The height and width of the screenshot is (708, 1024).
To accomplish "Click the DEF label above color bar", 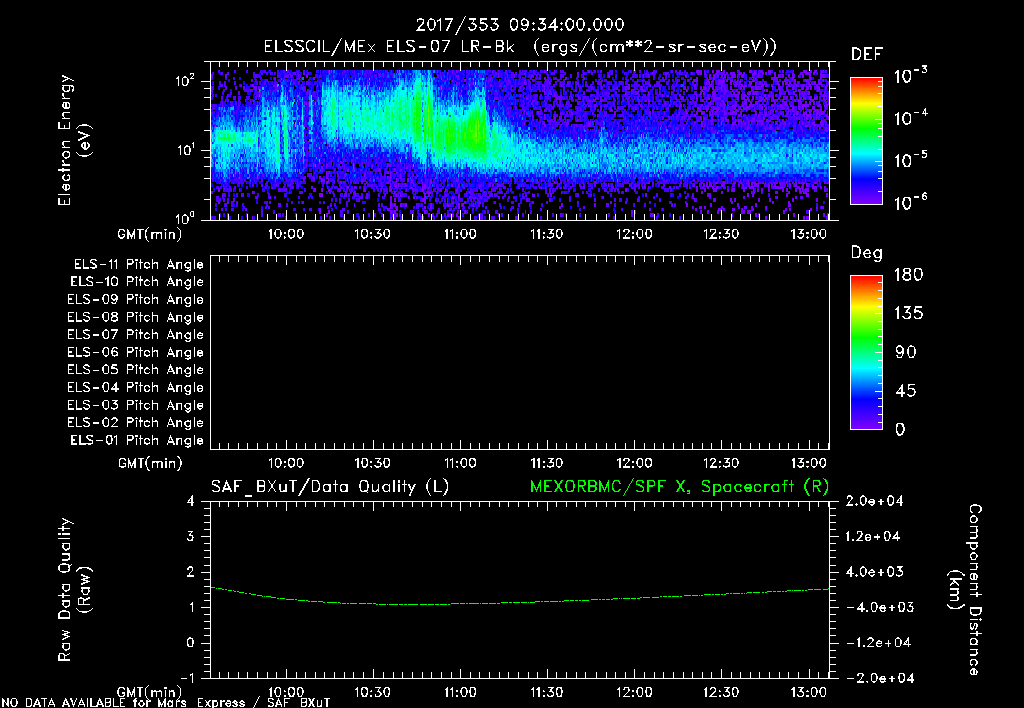I will [x=867, y=55].
